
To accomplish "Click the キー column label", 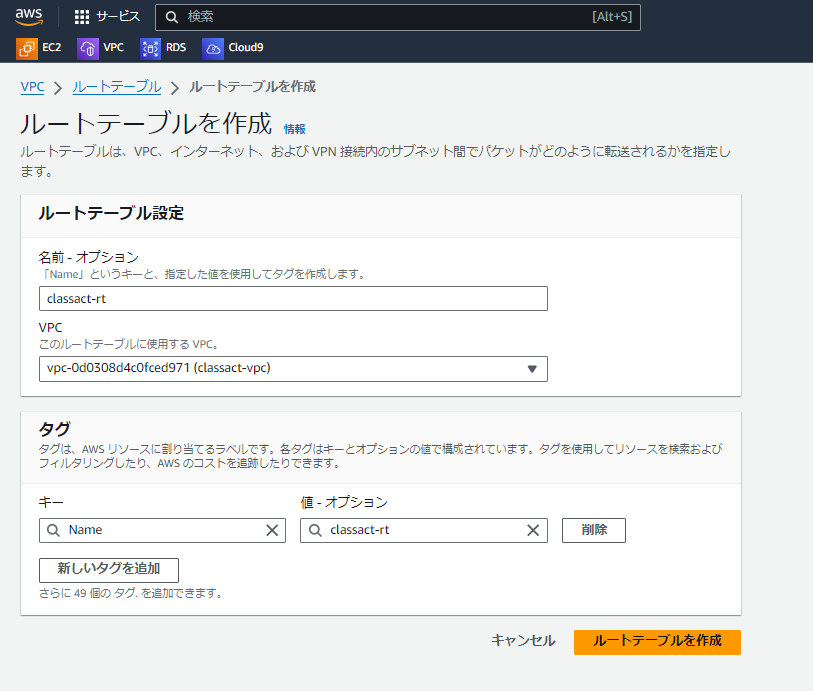I will point(51,502).
